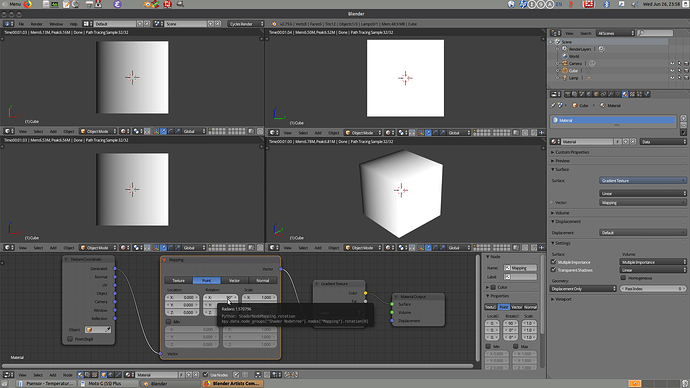Click the World icon in outliner

point(565,56)
